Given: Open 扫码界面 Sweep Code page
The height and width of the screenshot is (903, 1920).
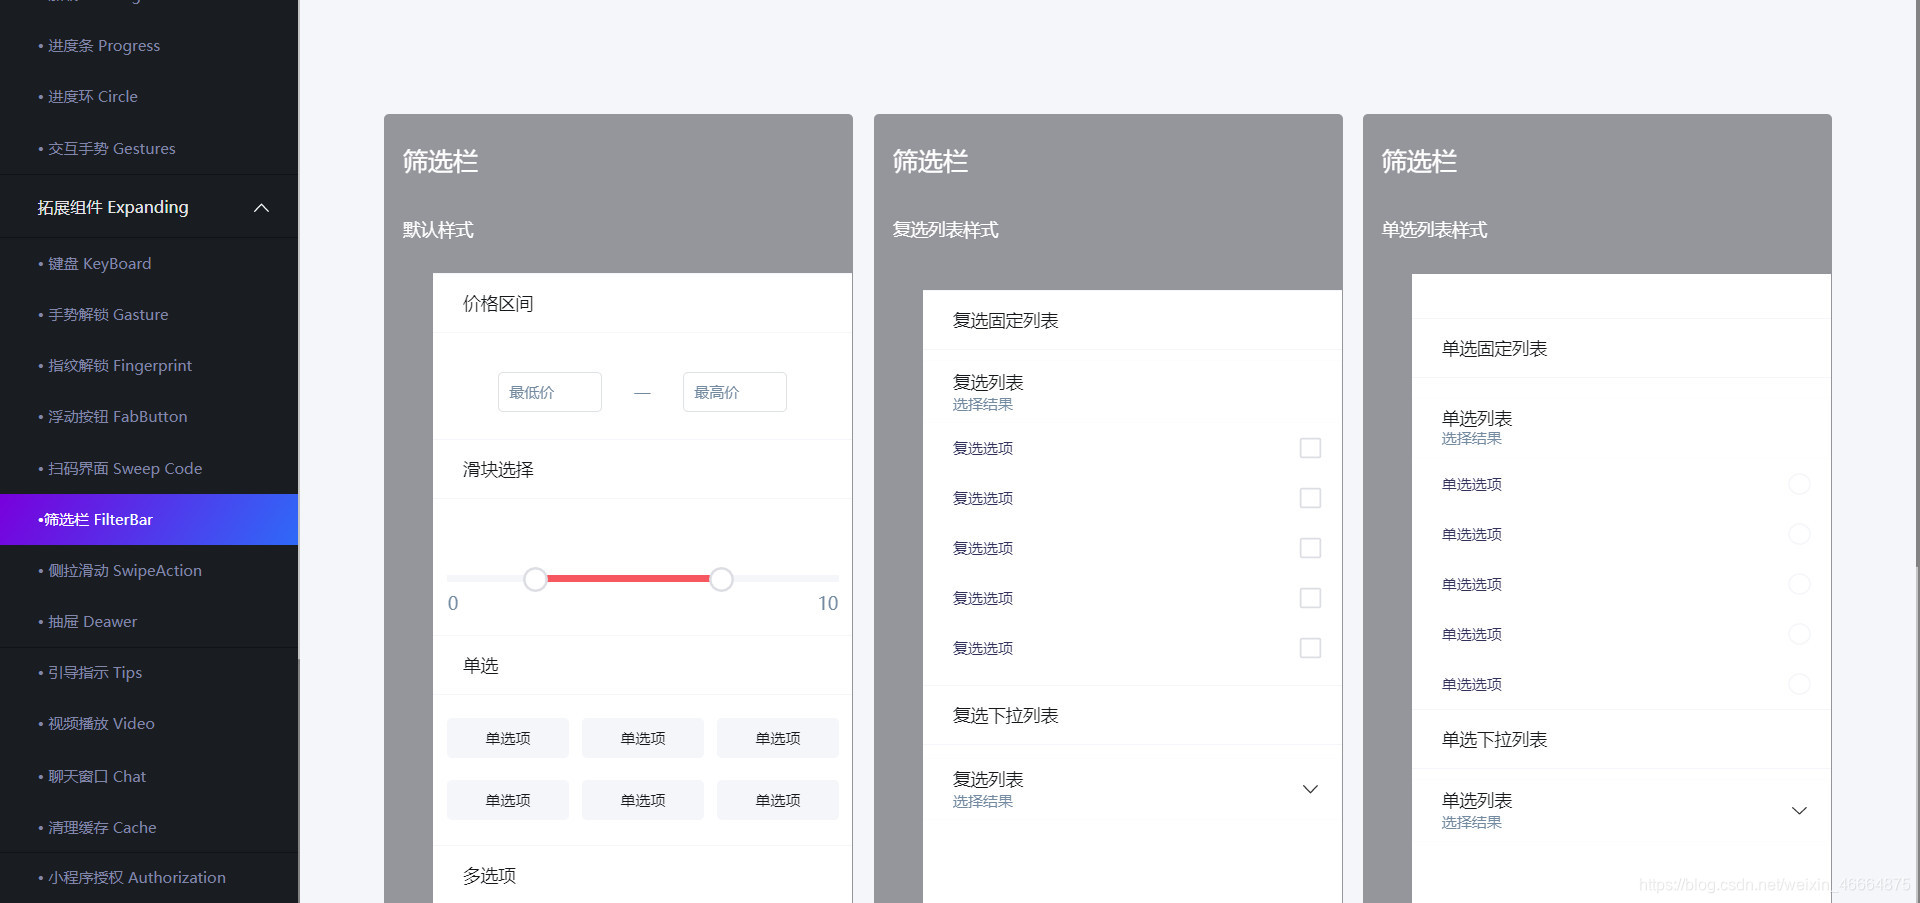Looking at the screenshot, I should coord(124,468).
